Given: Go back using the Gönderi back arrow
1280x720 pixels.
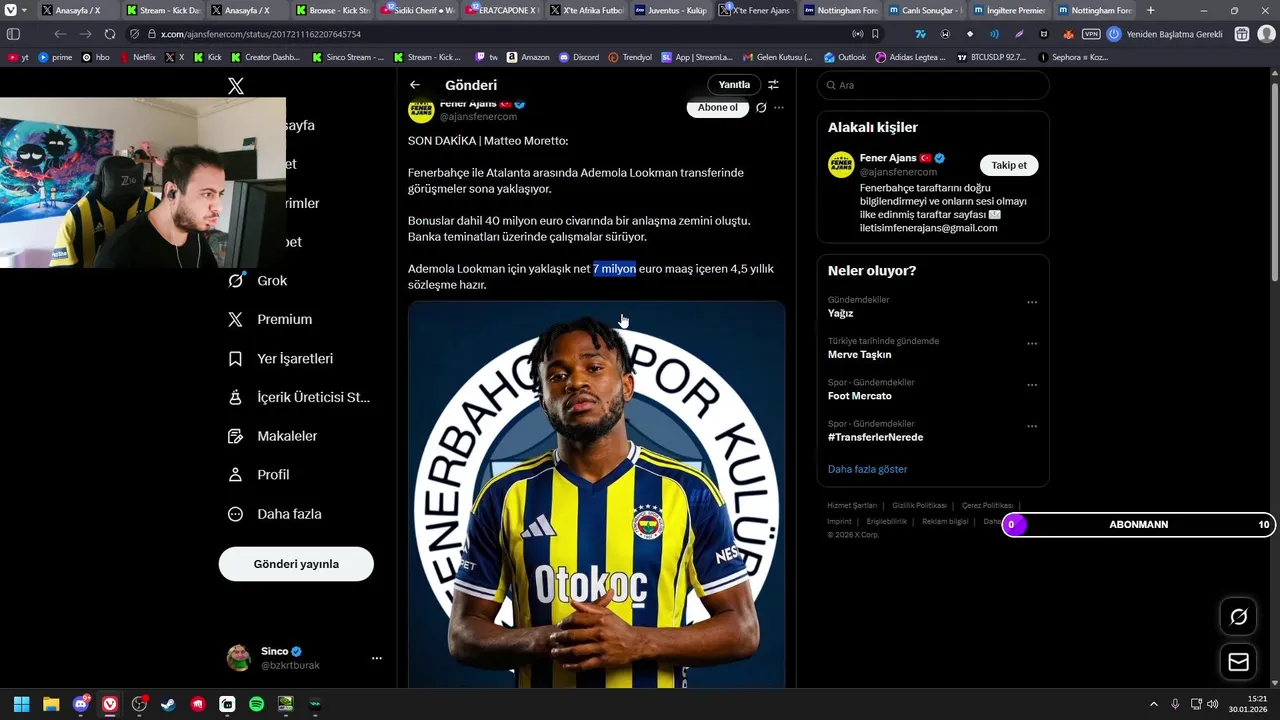Looking at the screenshot, I should [x=415, y=85].
